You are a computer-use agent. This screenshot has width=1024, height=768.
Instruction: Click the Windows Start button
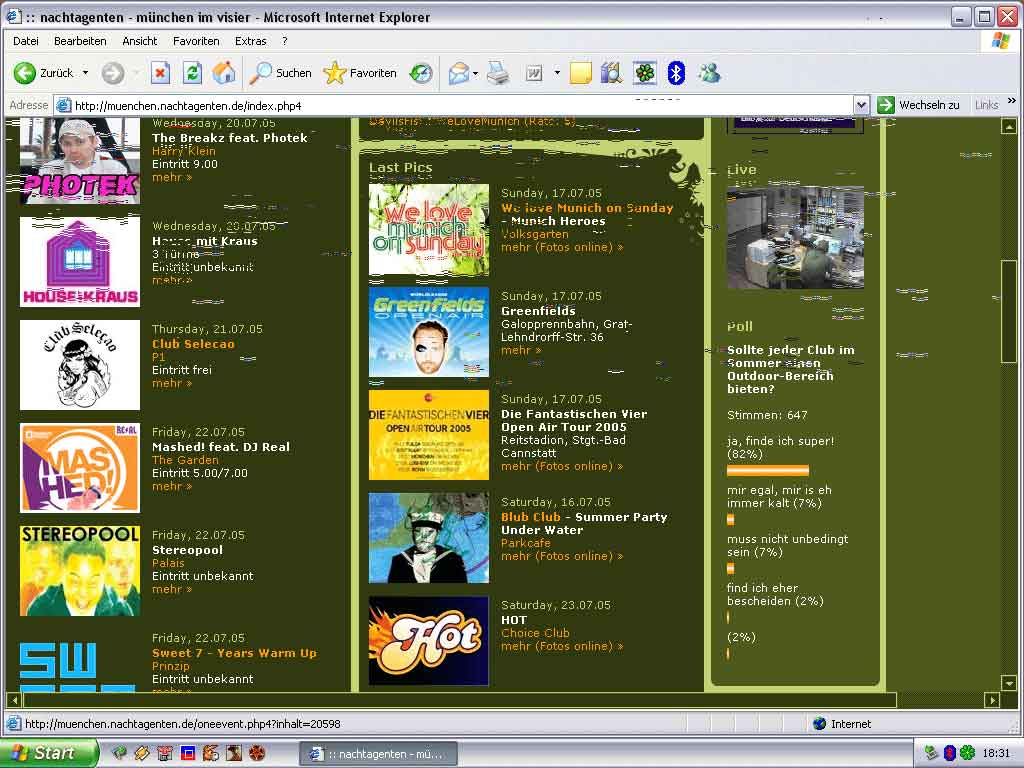point(49,753)
